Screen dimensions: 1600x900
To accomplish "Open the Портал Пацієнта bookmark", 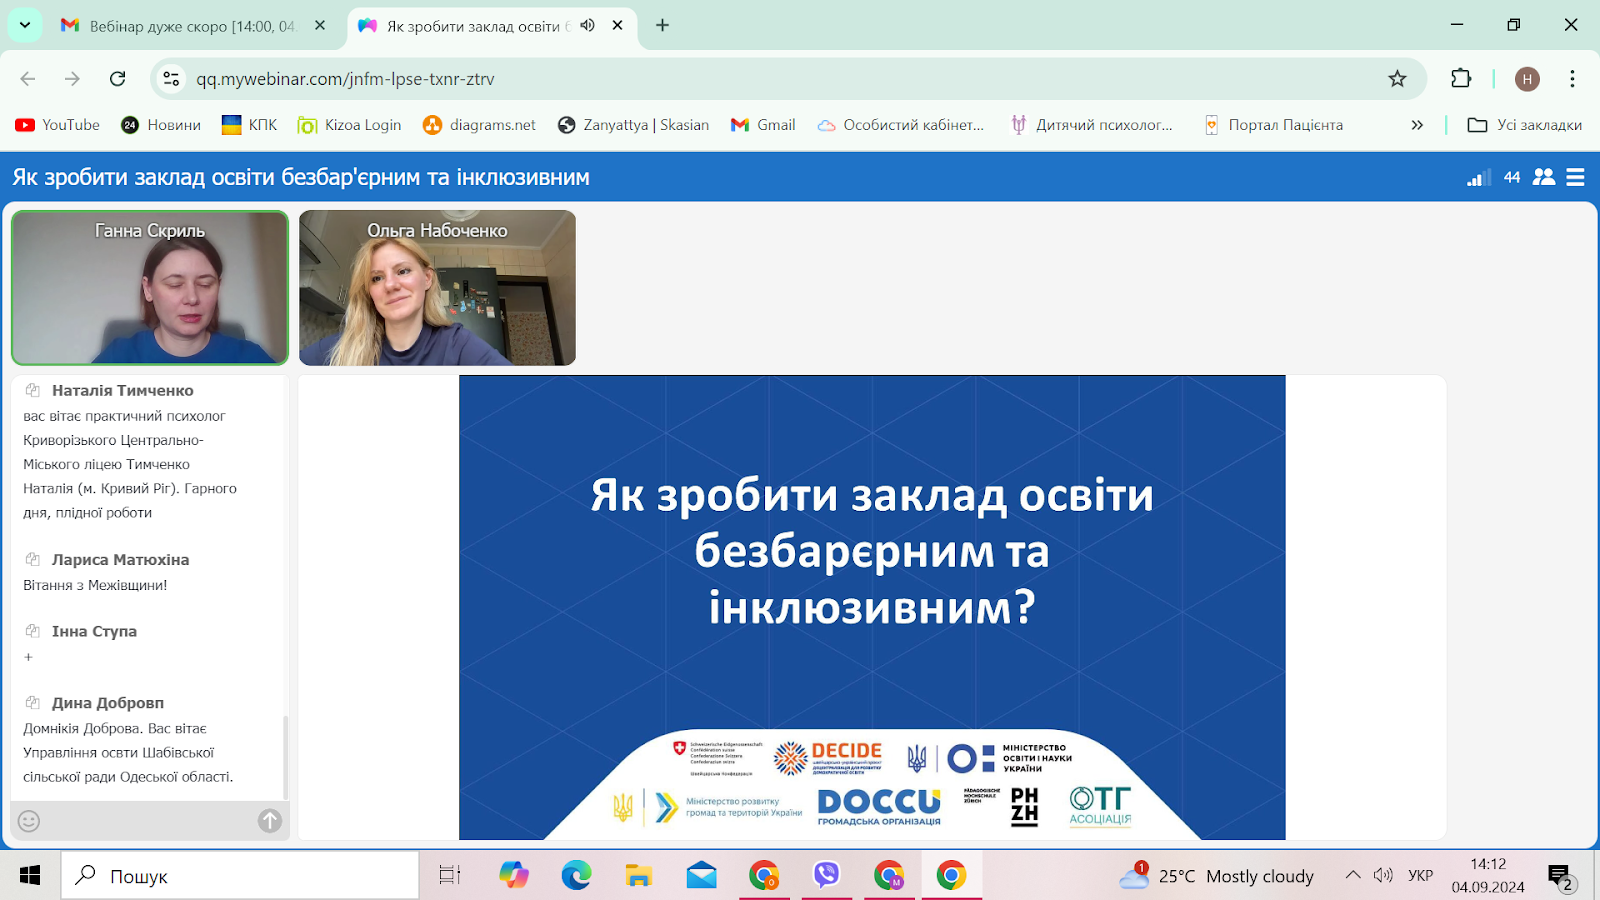I will point(1273,125).
